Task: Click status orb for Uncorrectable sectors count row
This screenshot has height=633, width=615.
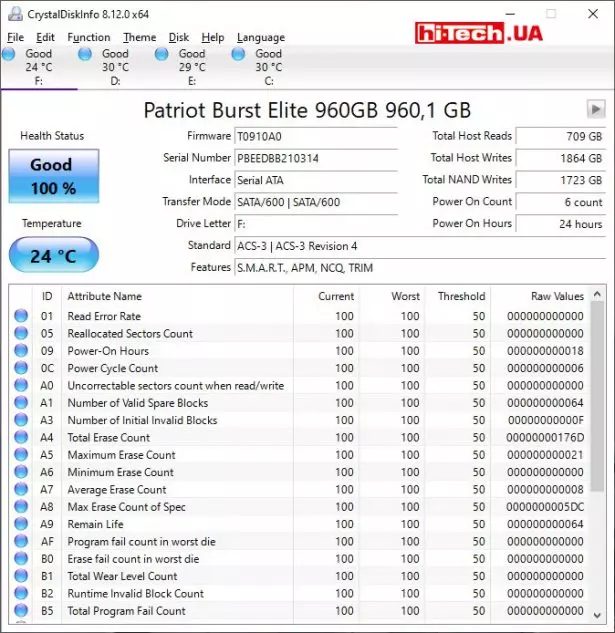Action: [21, 385]
